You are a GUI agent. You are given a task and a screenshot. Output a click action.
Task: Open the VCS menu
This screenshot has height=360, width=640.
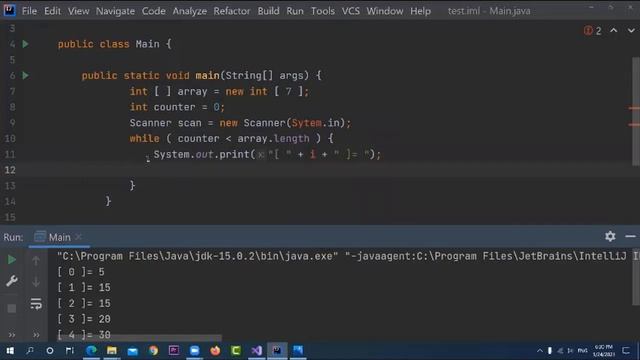[351, 11]
